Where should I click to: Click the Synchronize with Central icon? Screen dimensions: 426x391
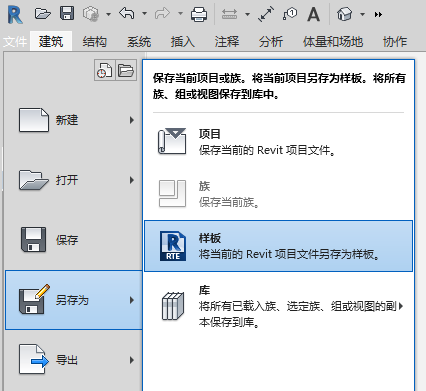pos(91,14)
